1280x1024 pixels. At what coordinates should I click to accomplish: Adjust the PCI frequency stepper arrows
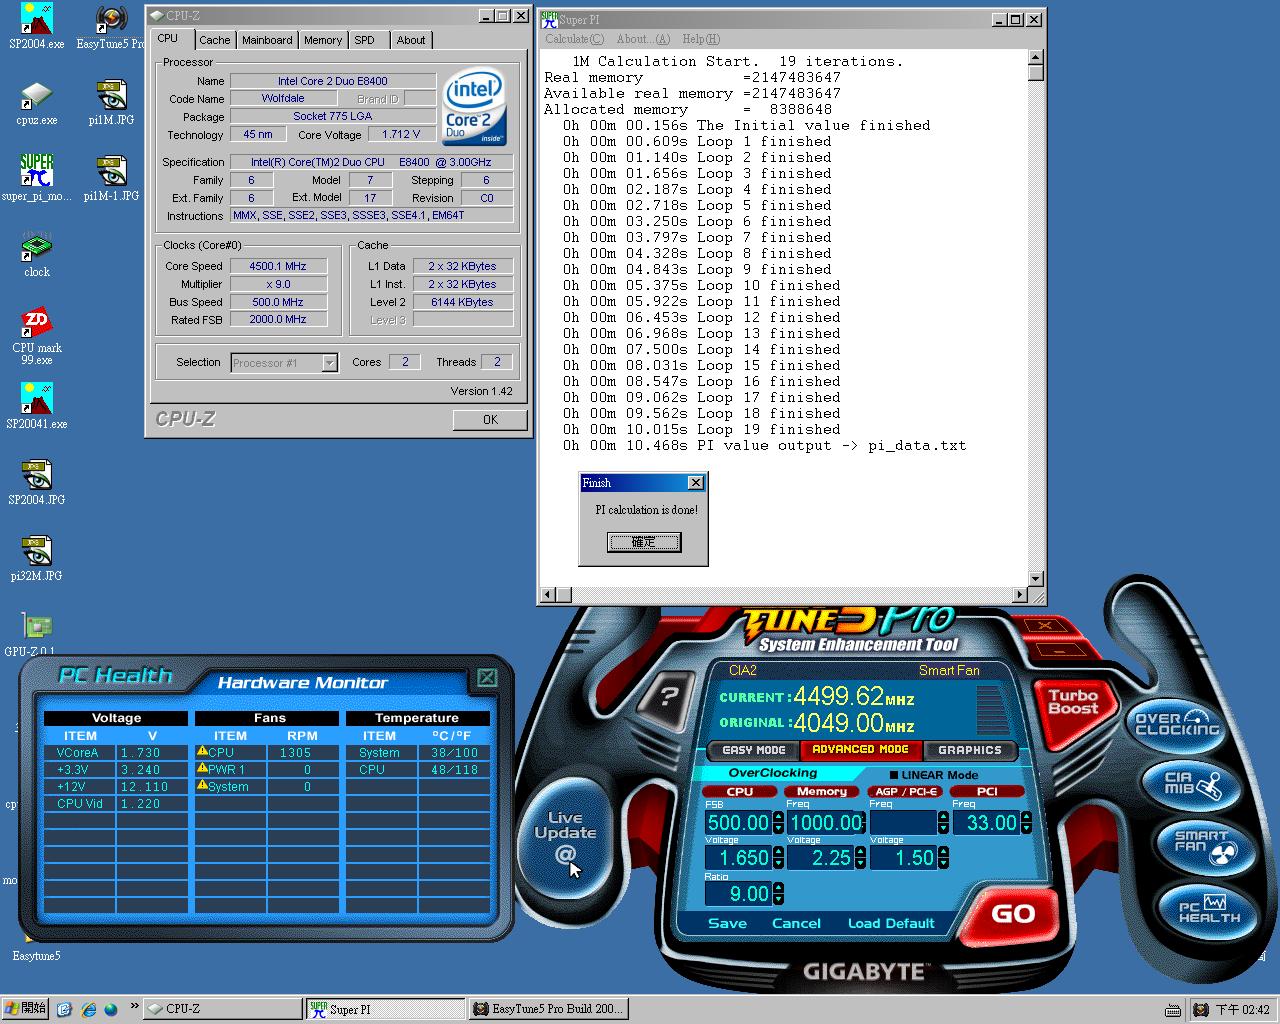(x=1025, y=823)
